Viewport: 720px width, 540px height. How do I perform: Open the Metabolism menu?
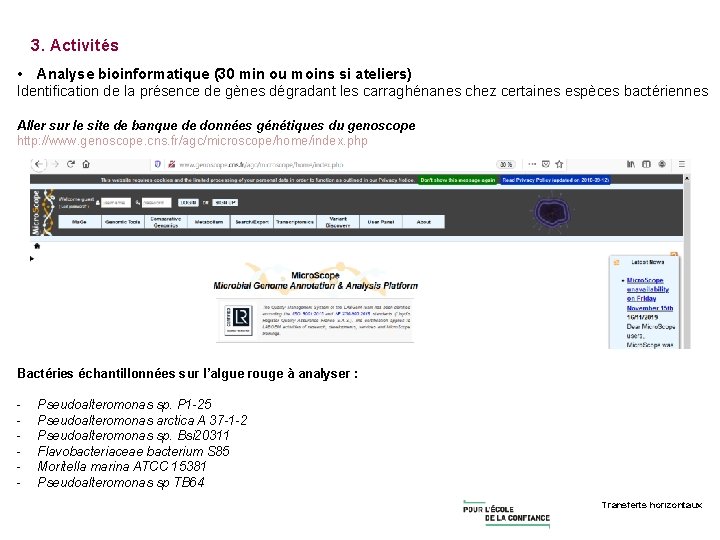(208, 222)
